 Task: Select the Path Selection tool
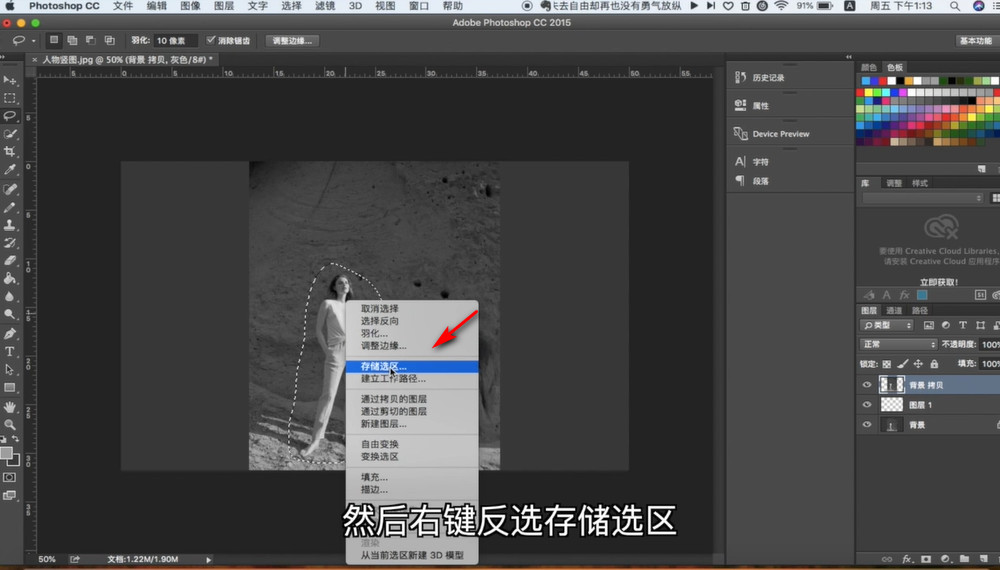click(x=10, y=369)
